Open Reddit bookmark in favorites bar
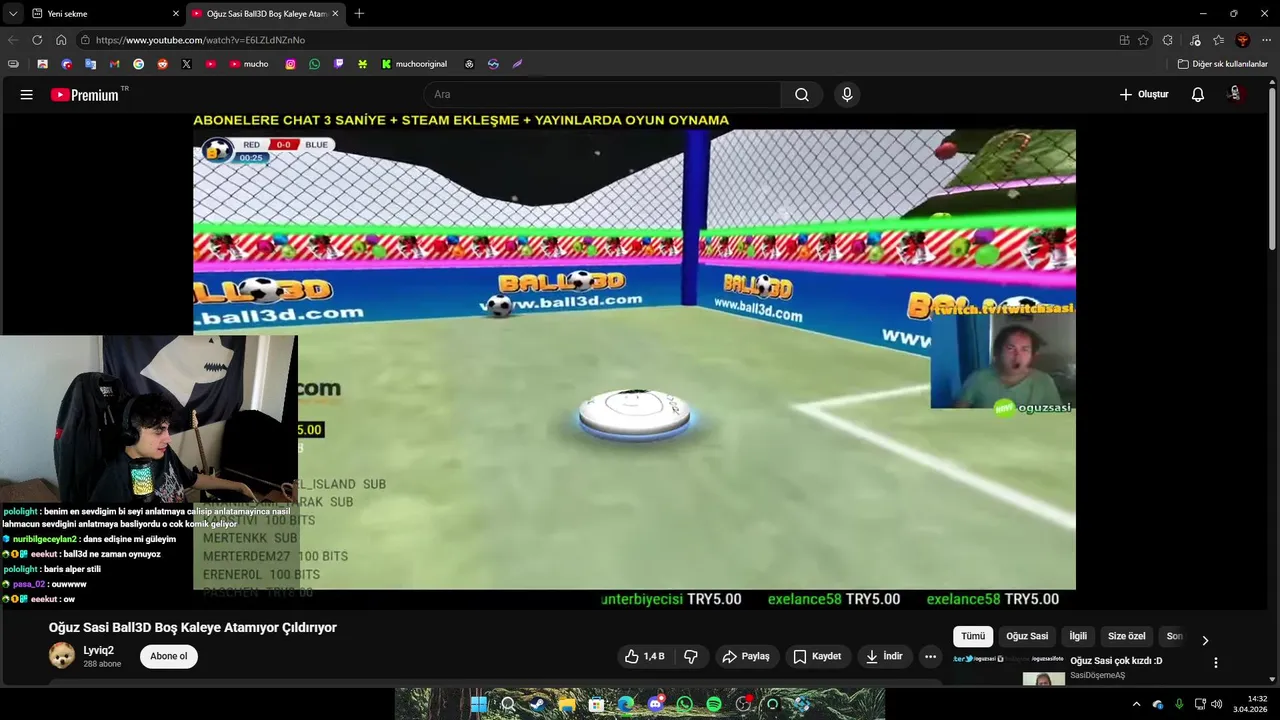1280x720 pixels. (162, 64)
